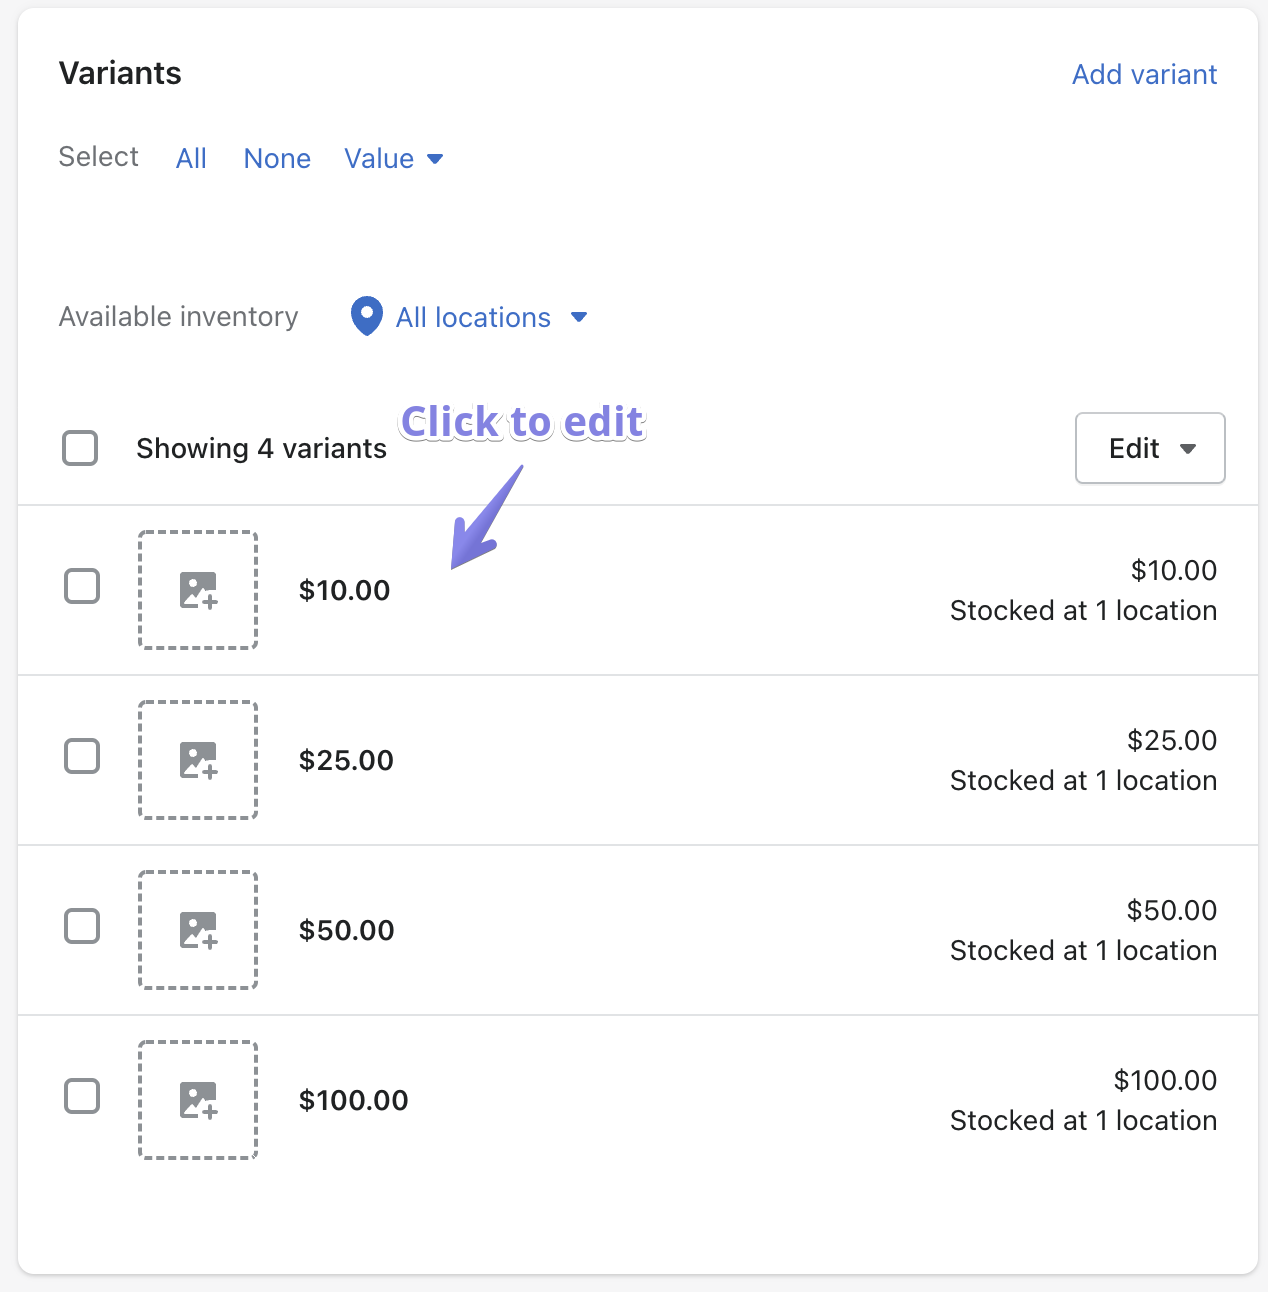This screenshot has width=1268, height=1292.
Task: Click the Add variant link
Action: (1144, 74)
